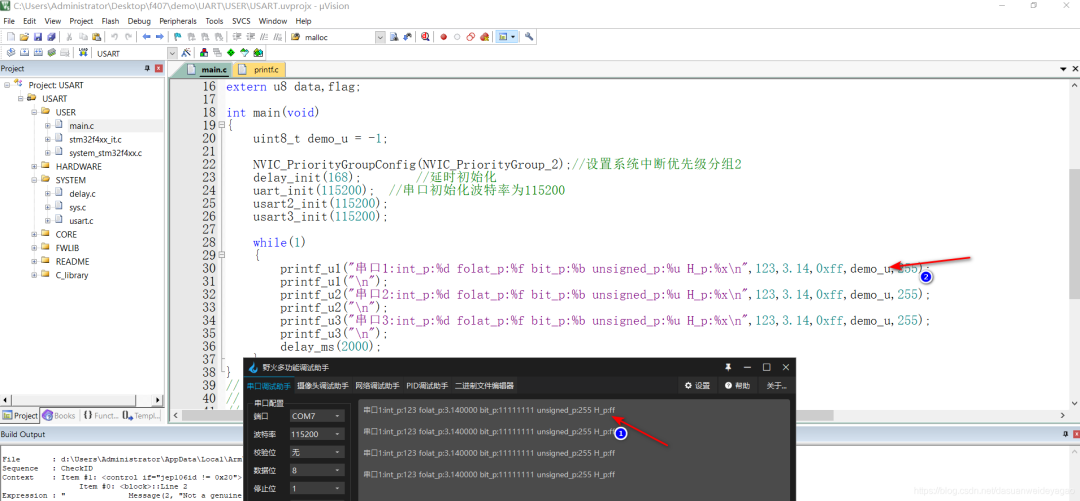Navigate forward with the blue right arrow
The width and height of the screenshot is (1080, 501).
click(x=160, y=37)
